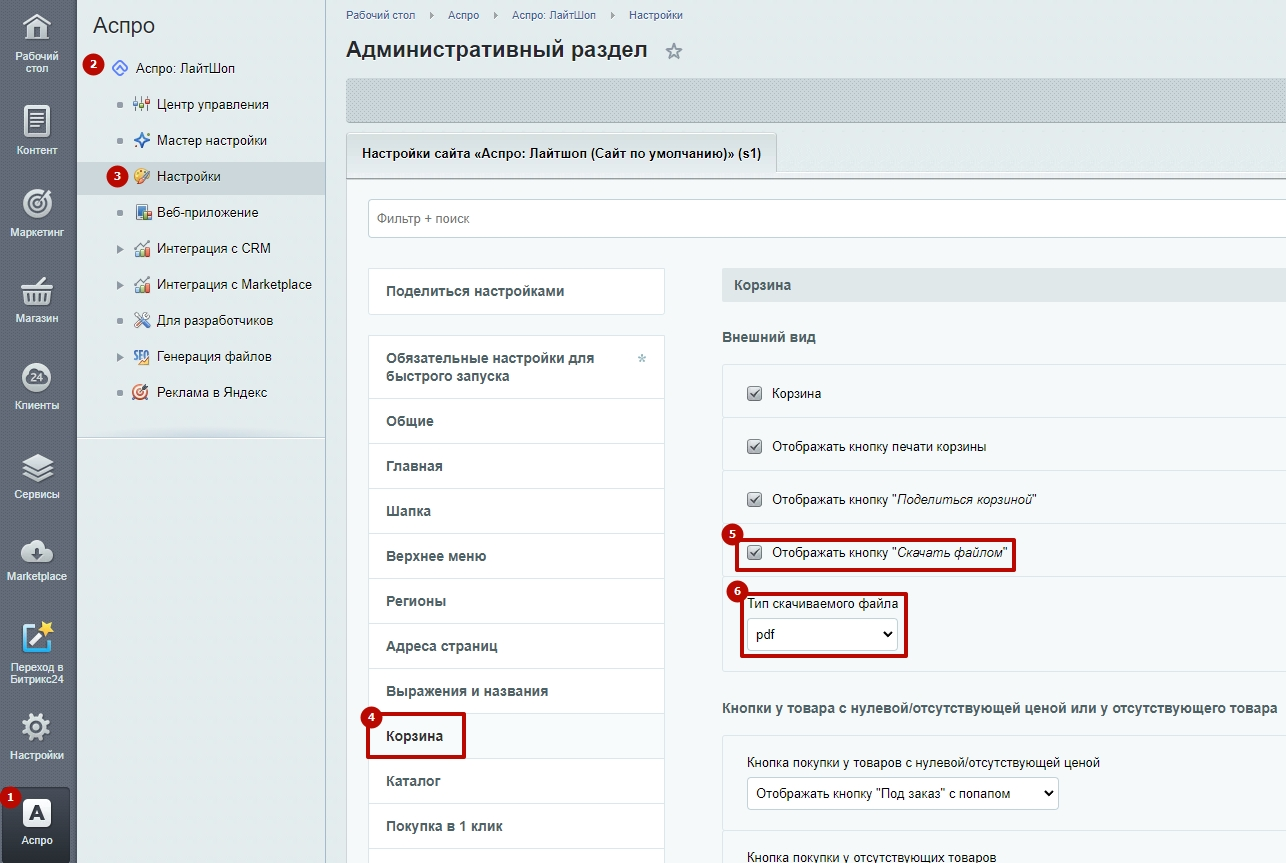Viewport: 1286px width, 863px height.
Task: Toggle the Корзина checkbox
Action: click(755, 393)
